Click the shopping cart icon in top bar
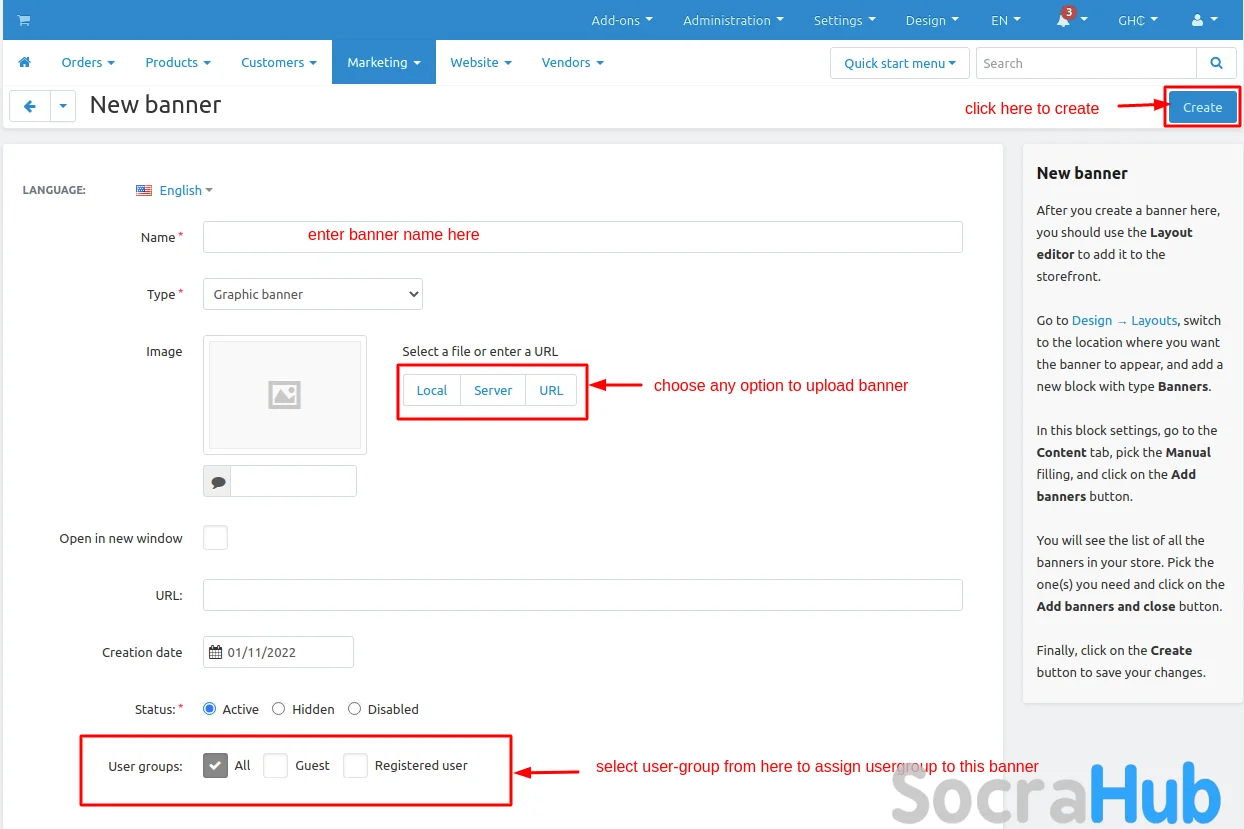 [24, 20]
